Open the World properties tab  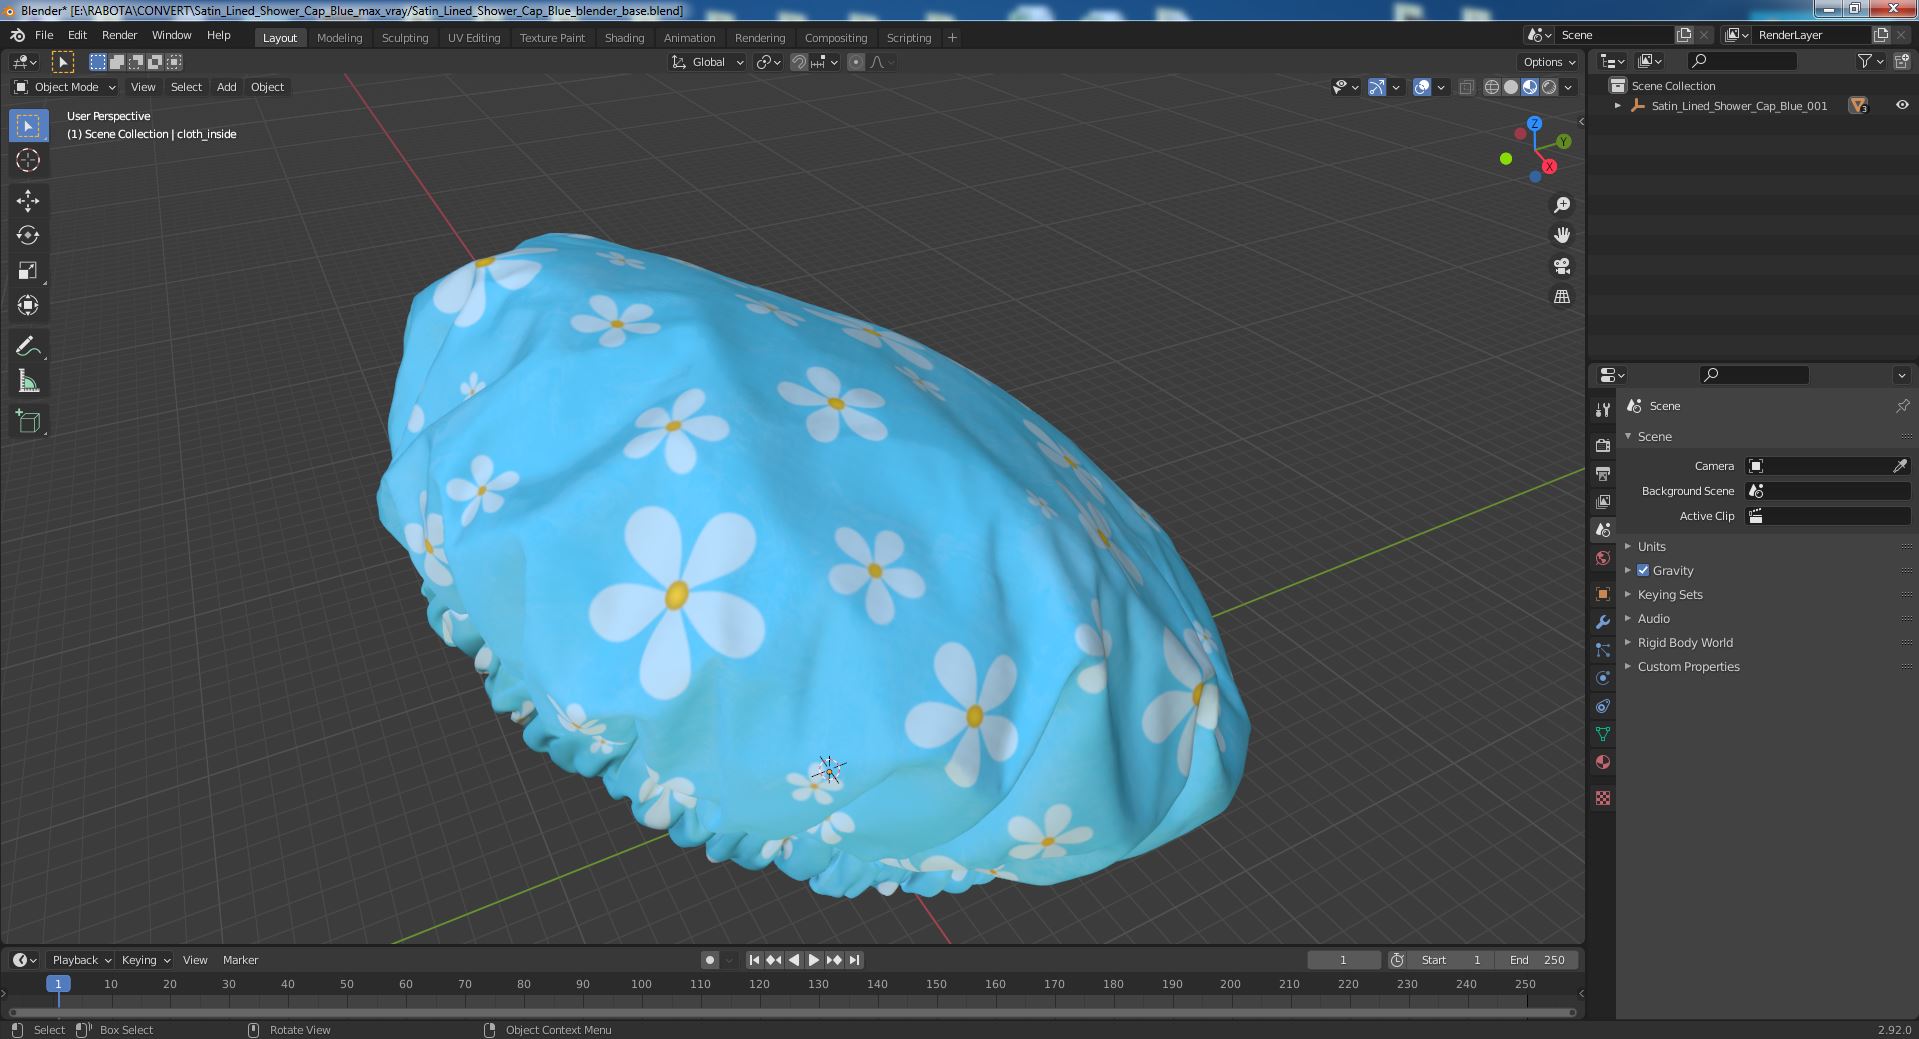pyautogui.click(x=1603, y=558)
